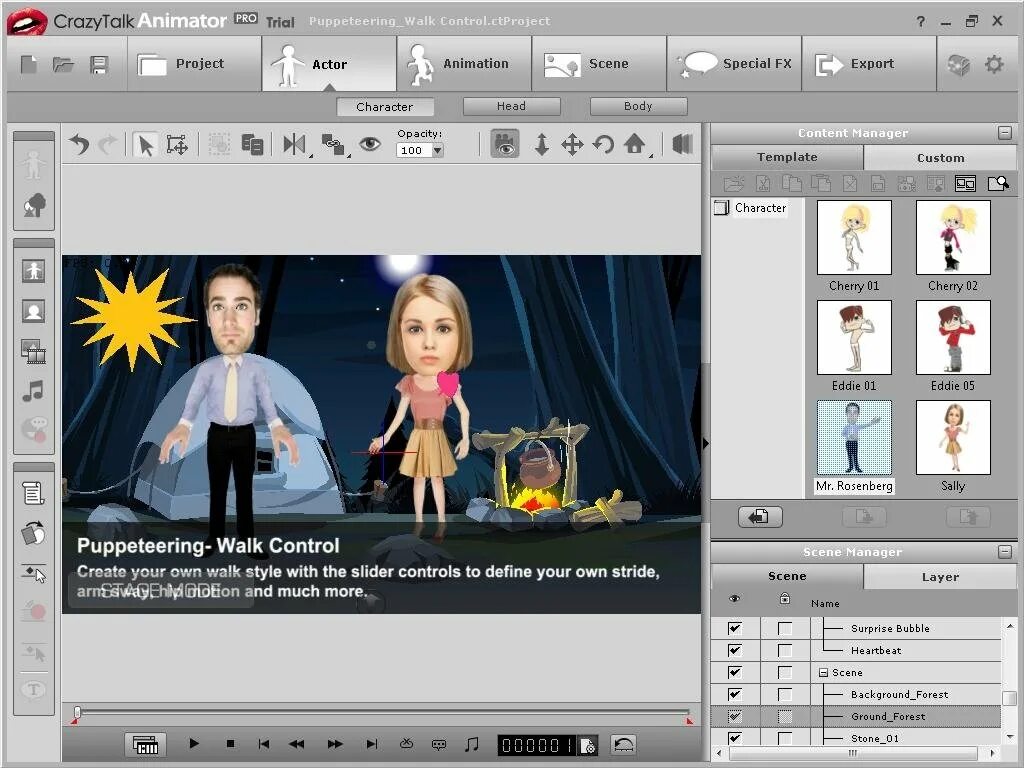This screenshot has height=768, width=1024.
Task: Toggle lock checkbox for Background_Forest
Action: 785,694
